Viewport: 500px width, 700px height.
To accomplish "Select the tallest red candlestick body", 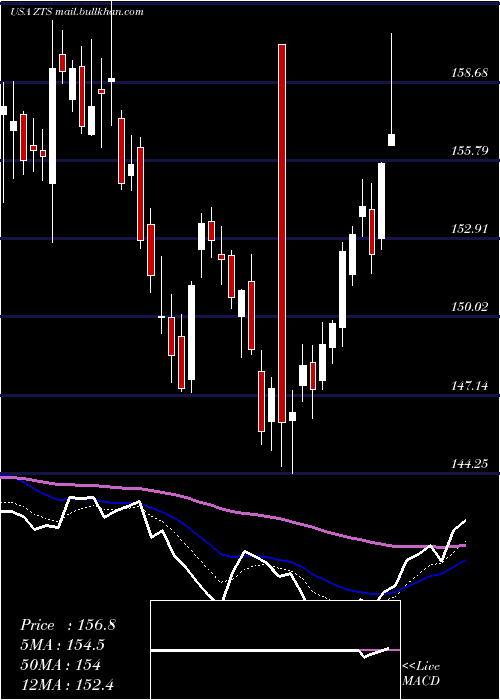I will click(x=282, y=233).
